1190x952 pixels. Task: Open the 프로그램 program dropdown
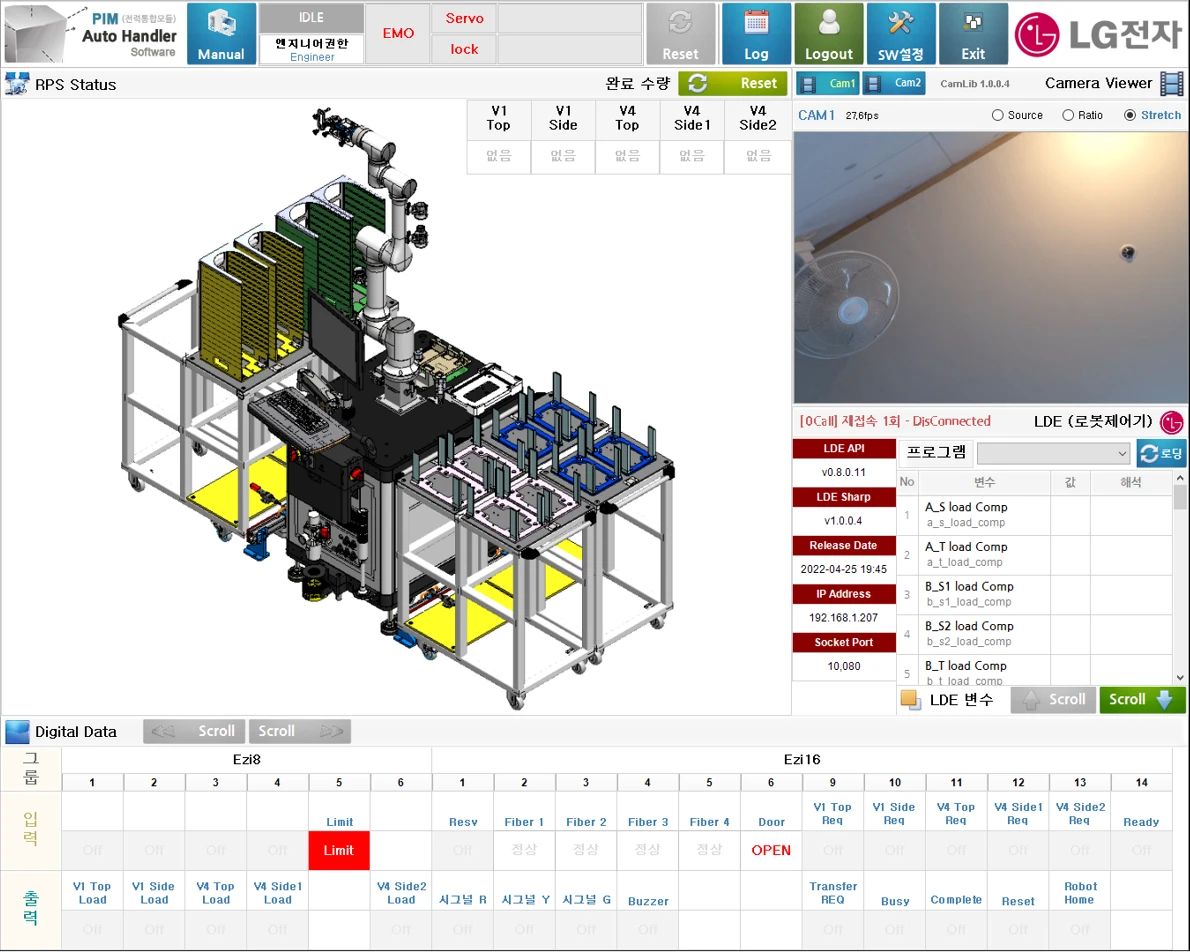pyautogui.click(x=1053, y=453)
